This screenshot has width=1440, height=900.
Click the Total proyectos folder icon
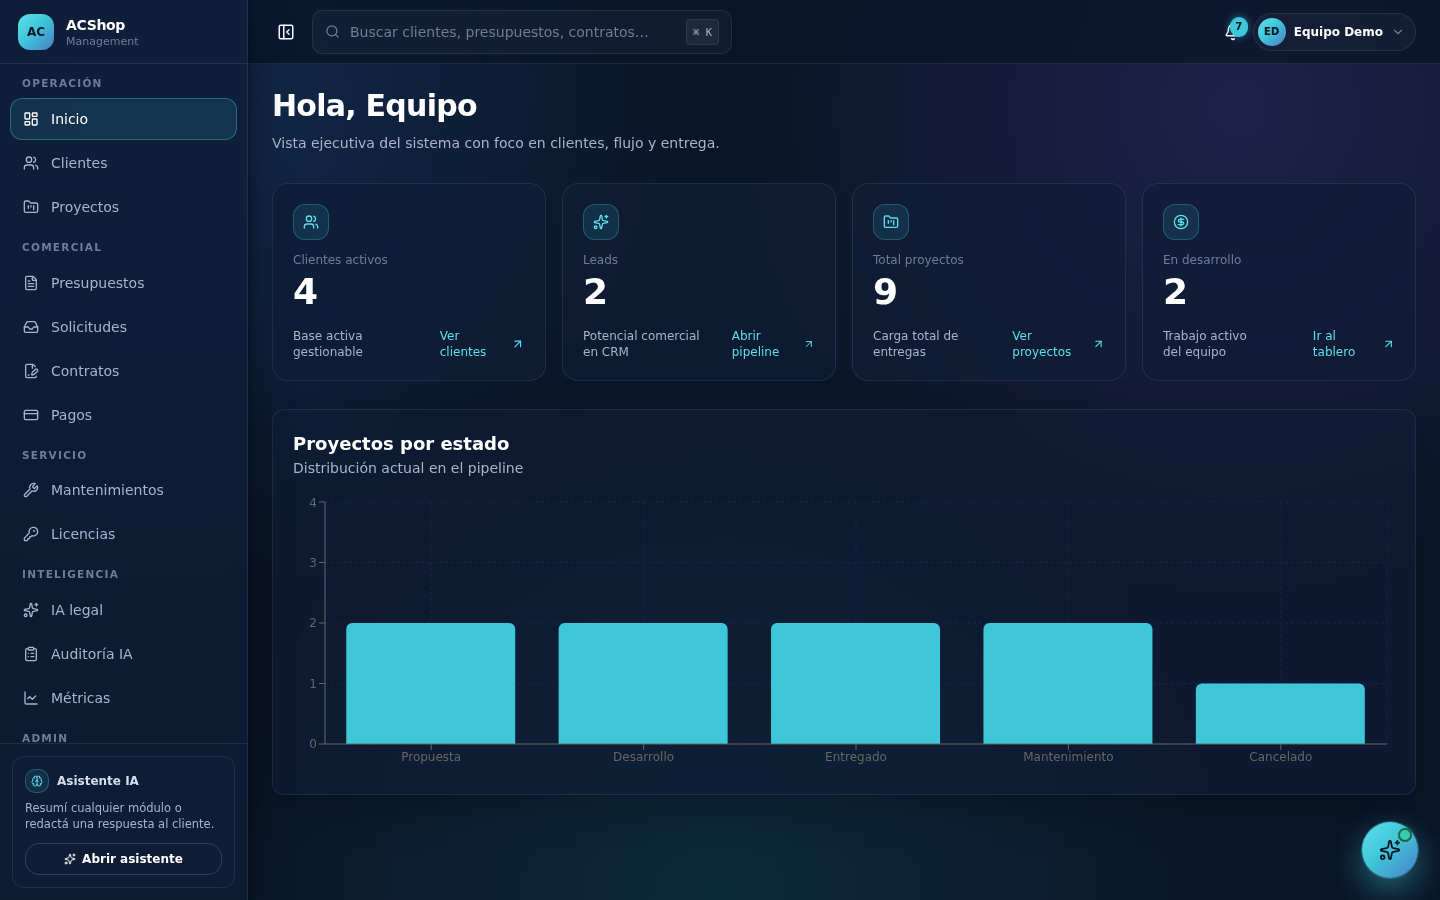(x=891, y=222)
